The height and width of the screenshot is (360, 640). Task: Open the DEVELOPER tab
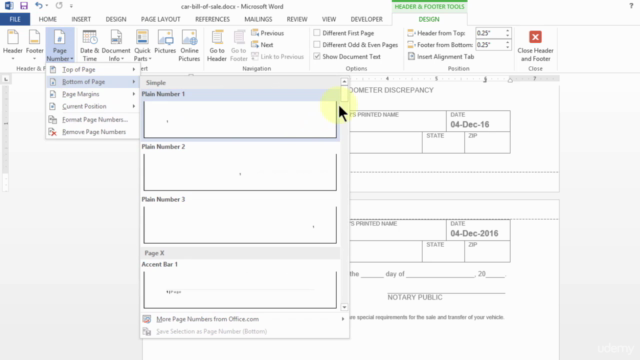367,19
